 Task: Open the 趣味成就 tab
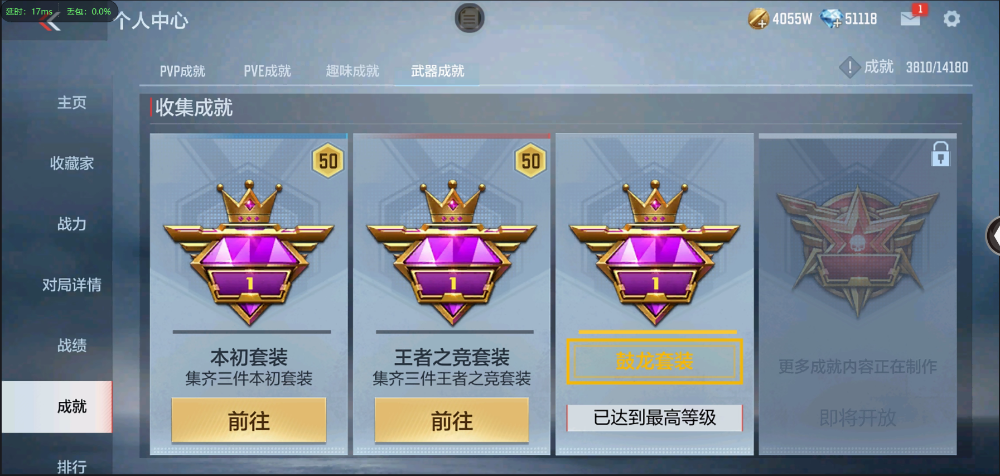pos(353,71)
